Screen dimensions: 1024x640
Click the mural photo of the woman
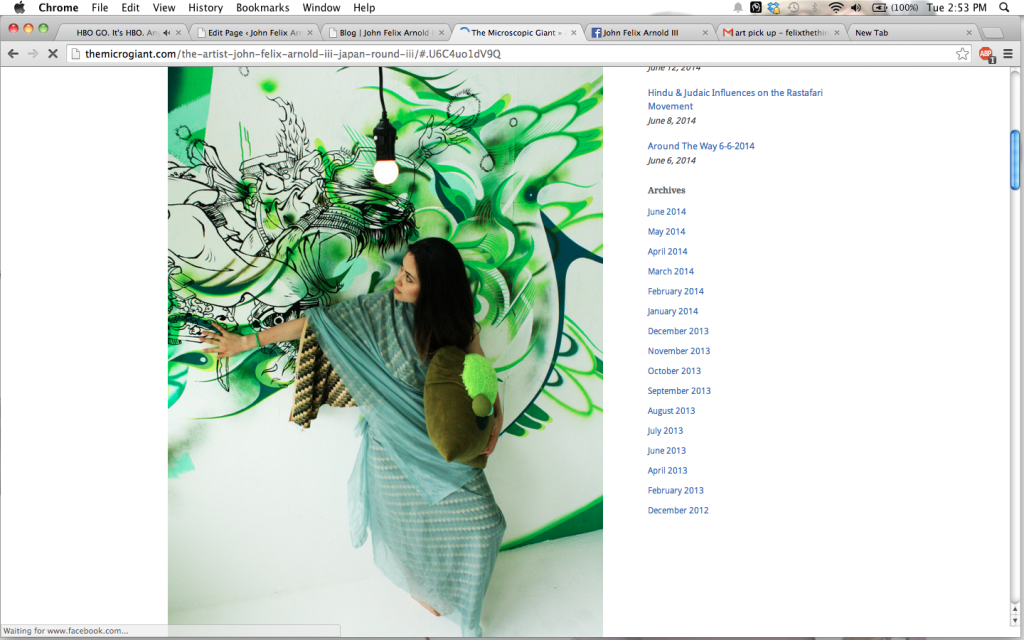[x=385, y=351]
